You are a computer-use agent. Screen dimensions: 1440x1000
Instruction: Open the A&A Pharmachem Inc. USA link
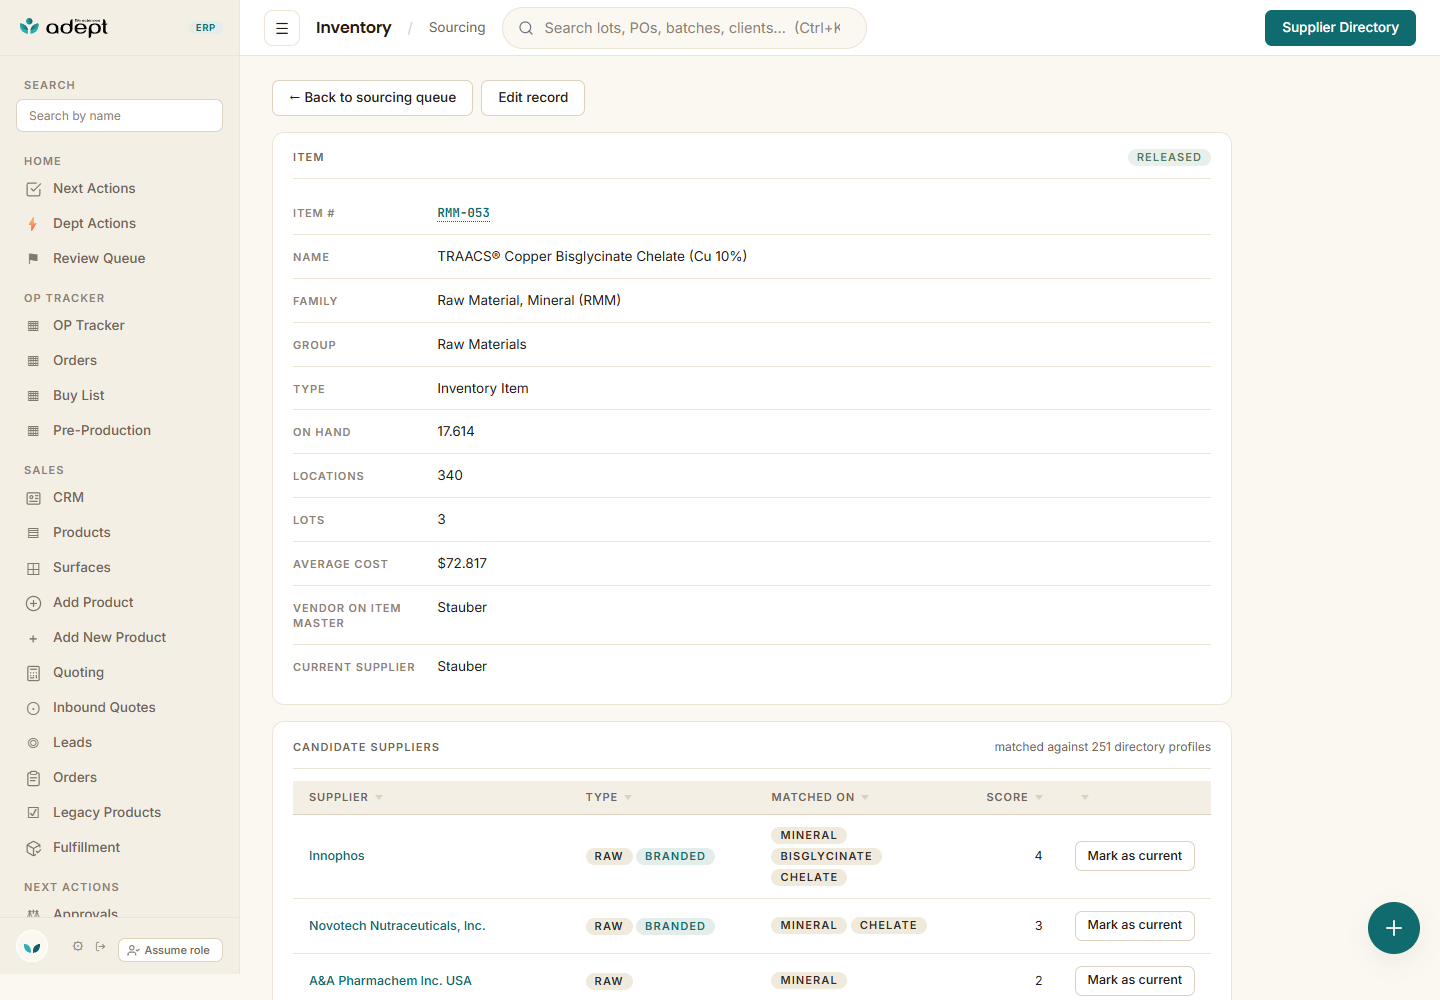pyautogui.click(x=390, y=981)
